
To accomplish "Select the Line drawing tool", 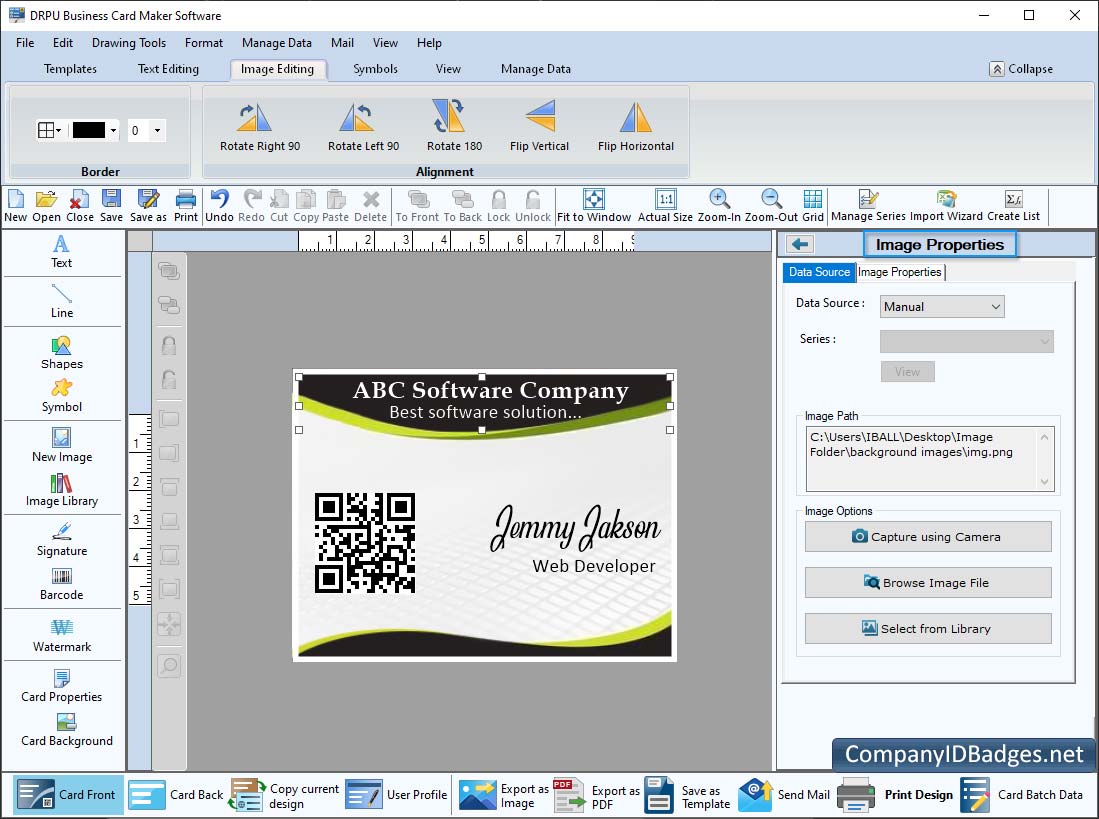I will point(62,301).
